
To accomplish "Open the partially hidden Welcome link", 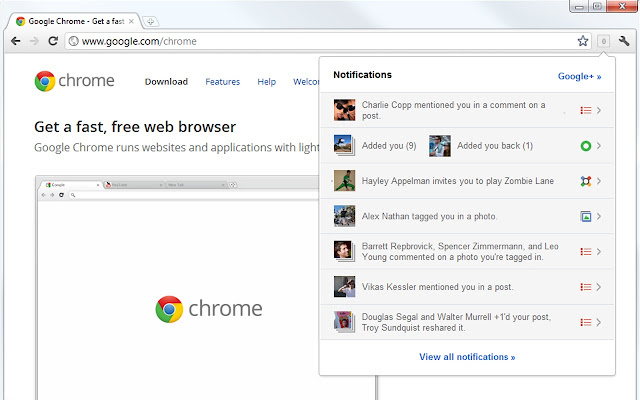I will pyautogui.click(x=306, y=82).
